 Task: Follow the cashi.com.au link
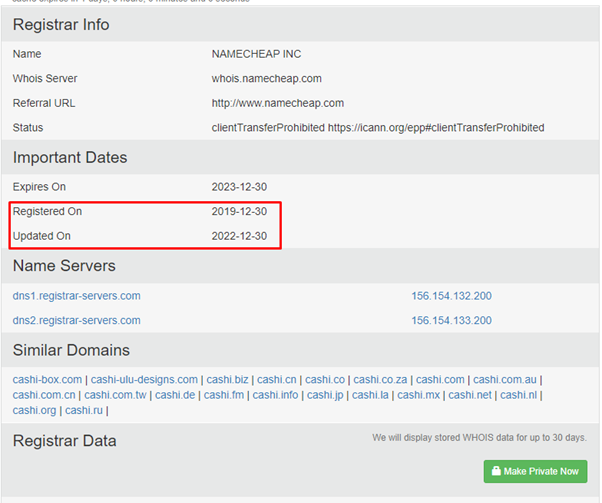pos(504,380)
